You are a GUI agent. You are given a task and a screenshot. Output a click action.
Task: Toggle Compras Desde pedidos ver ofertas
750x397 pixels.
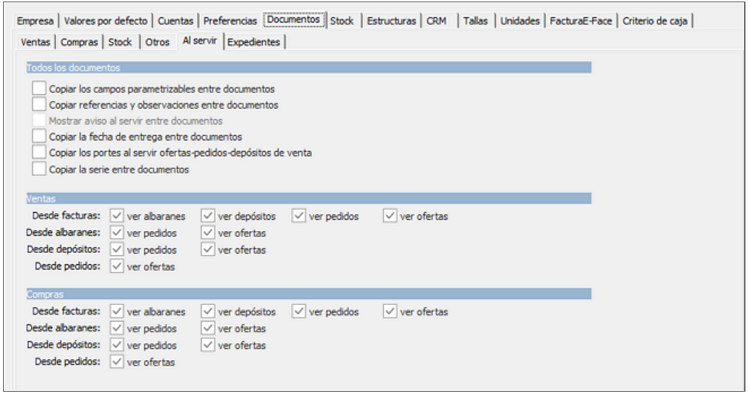(117, 362)
